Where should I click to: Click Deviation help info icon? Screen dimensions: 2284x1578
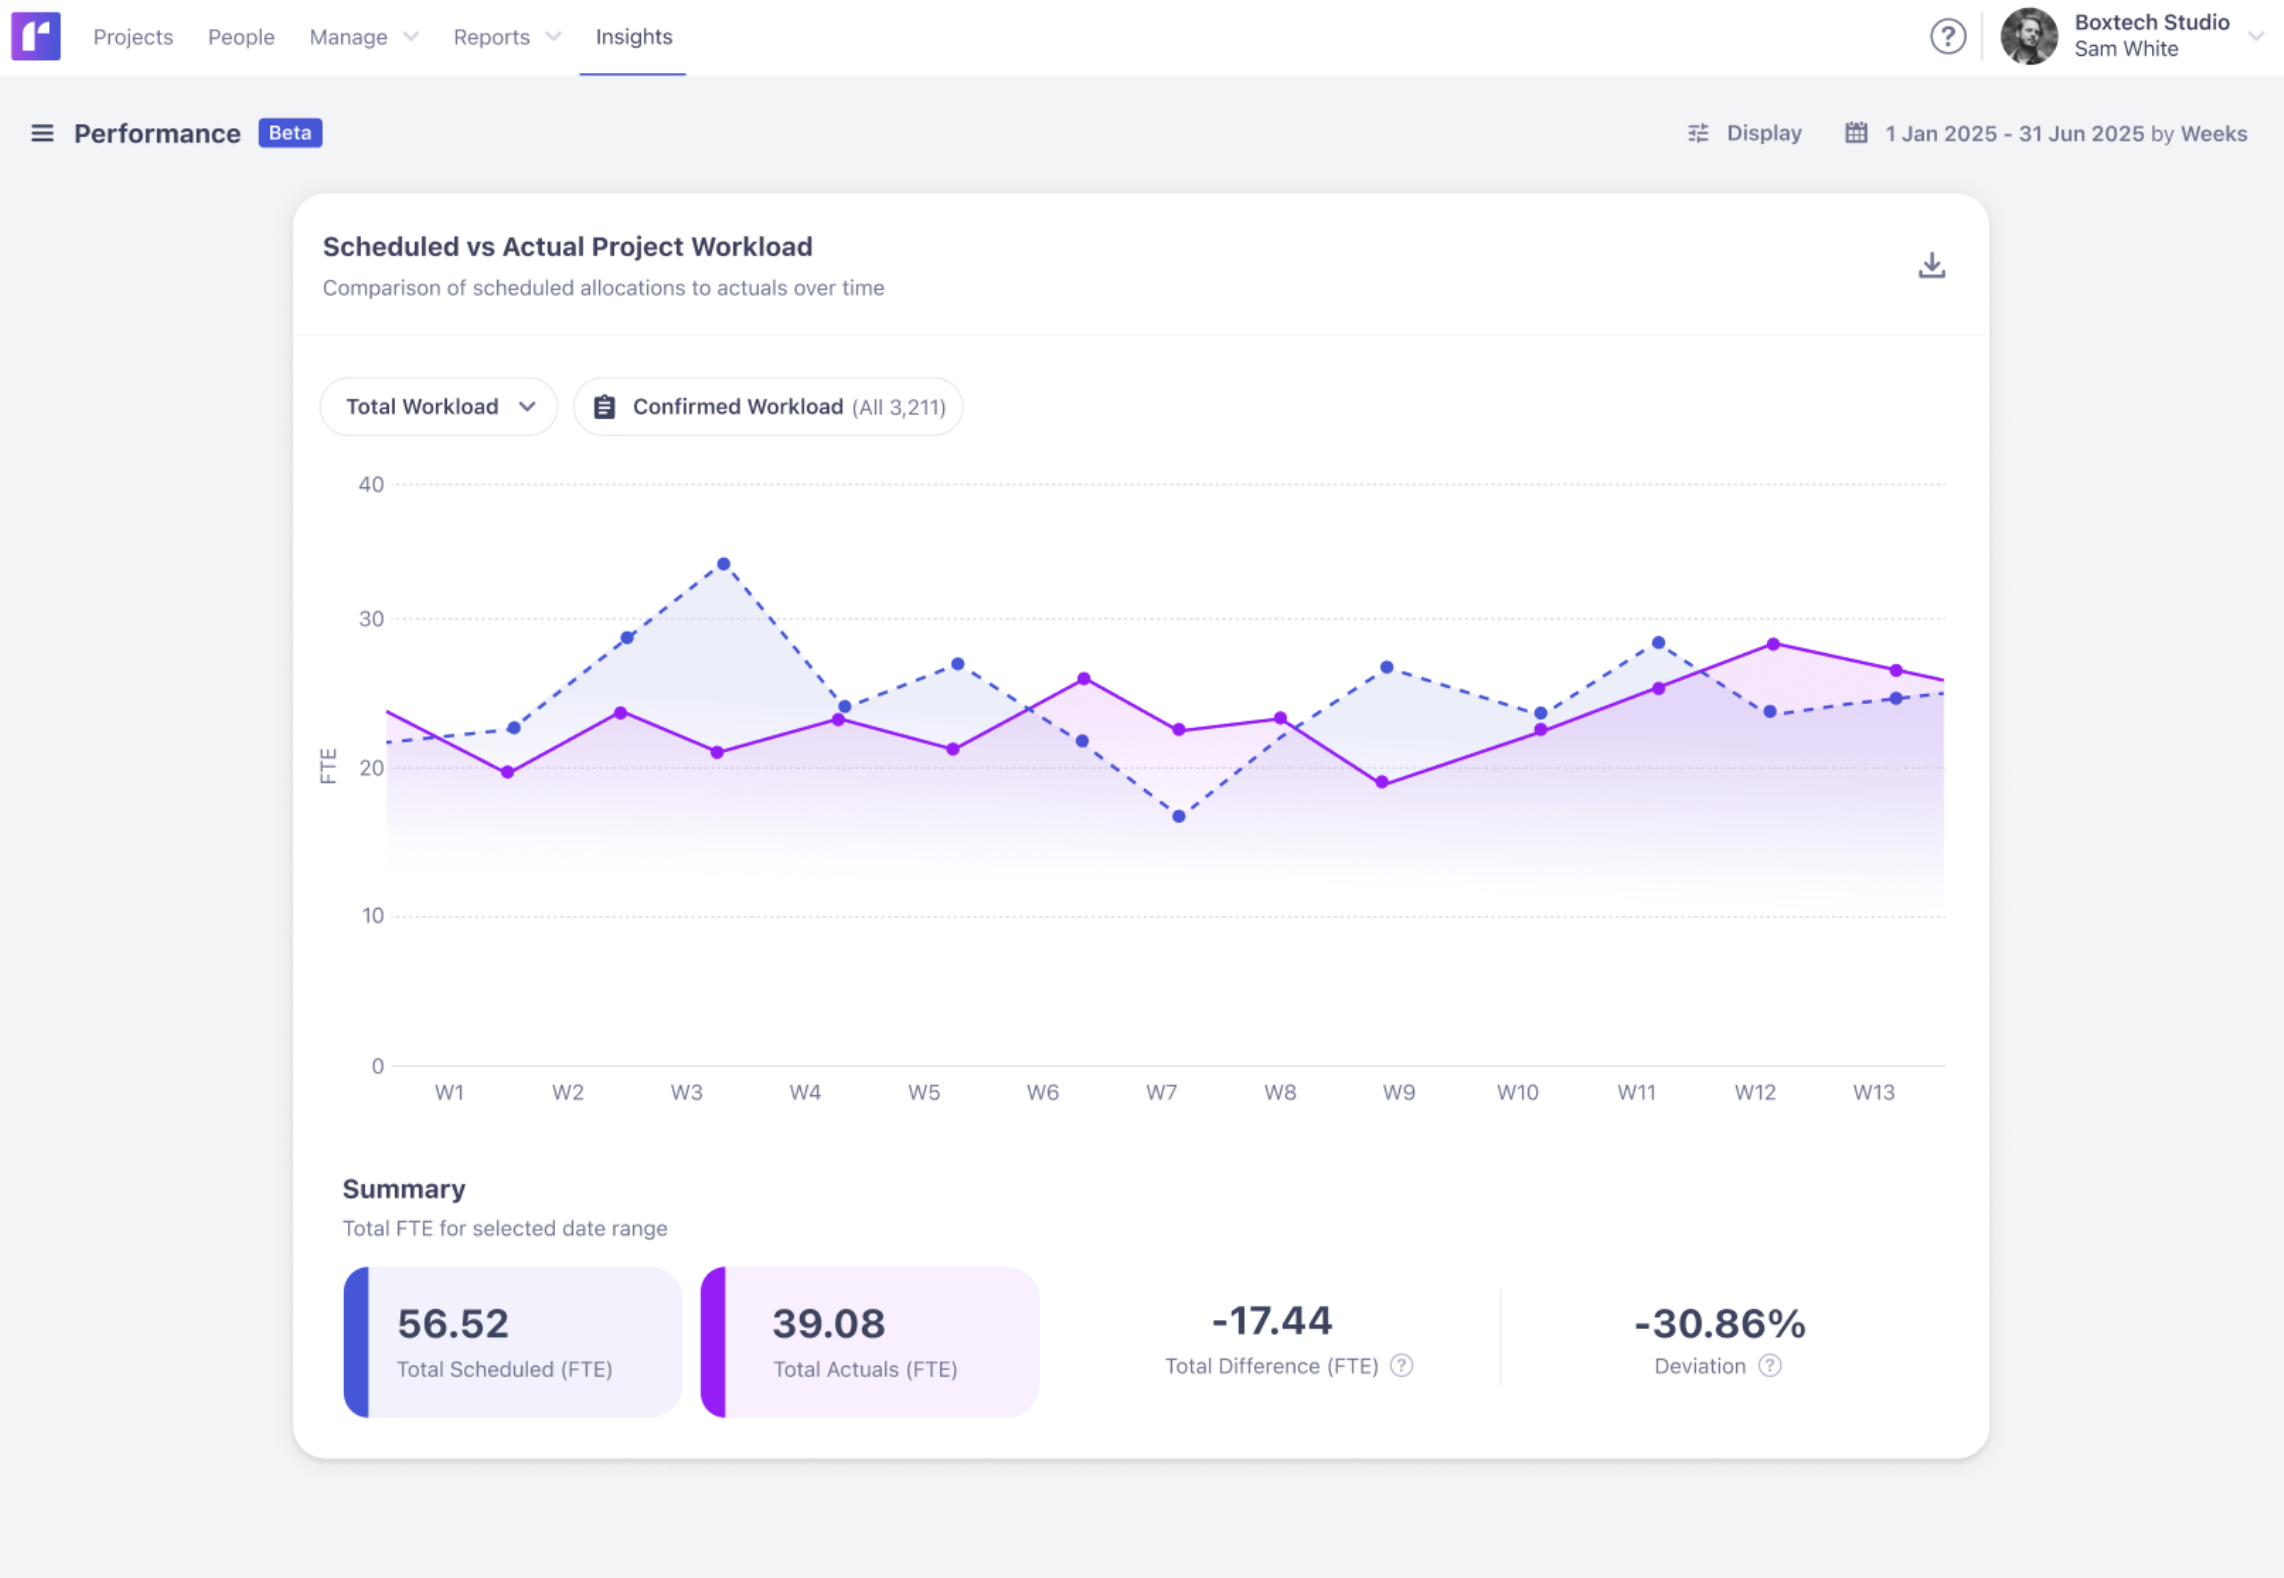pyautogui.click(x=1770, y=1366)
